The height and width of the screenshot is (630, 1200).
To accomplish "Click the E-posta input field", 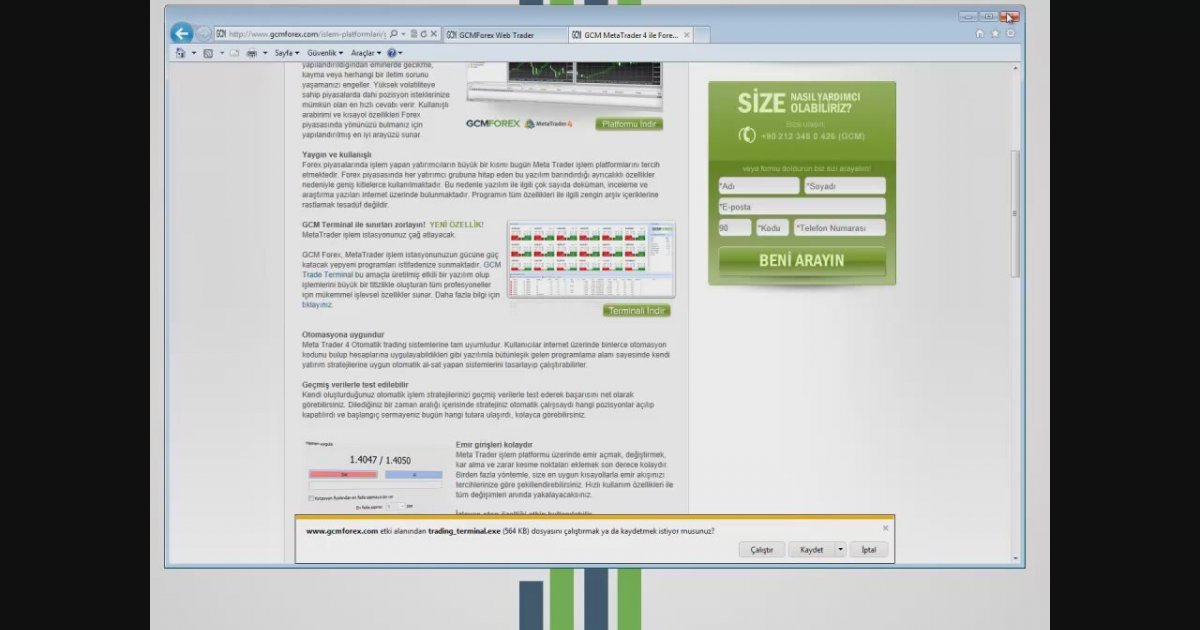I will tap(802, 207).
